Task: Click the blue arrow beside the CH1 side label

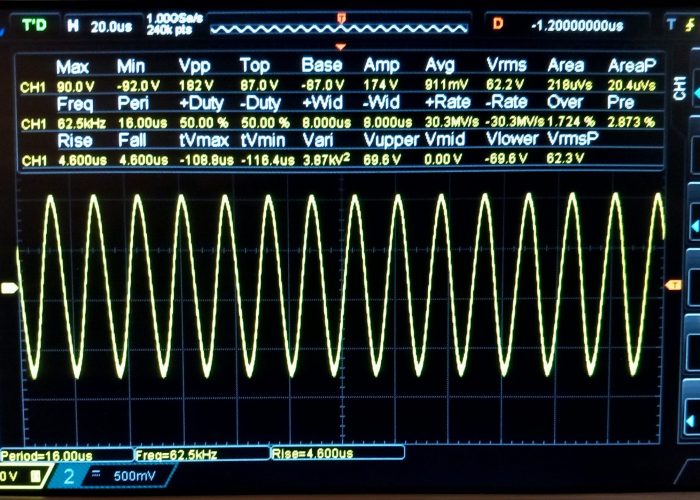Action: tap(696, 93)
